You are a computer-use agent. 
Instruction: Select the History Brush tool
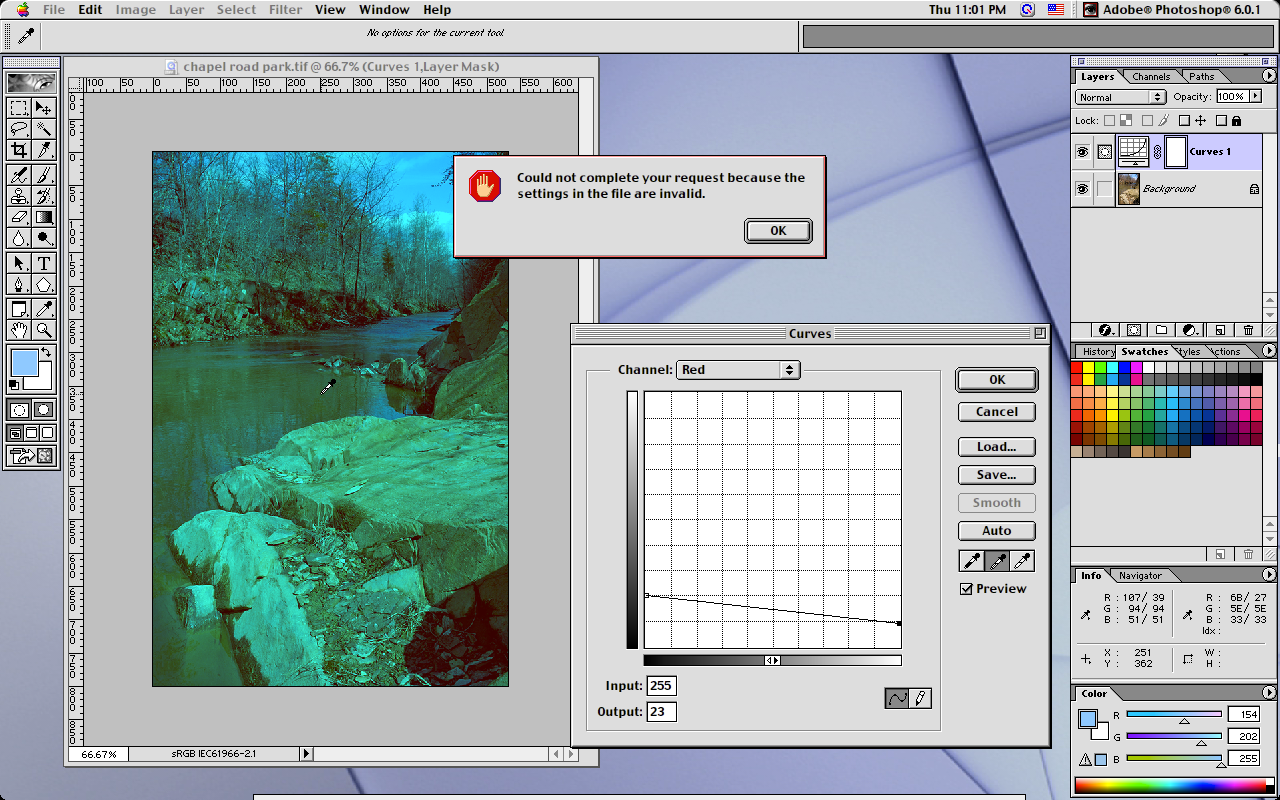point(44,196)
